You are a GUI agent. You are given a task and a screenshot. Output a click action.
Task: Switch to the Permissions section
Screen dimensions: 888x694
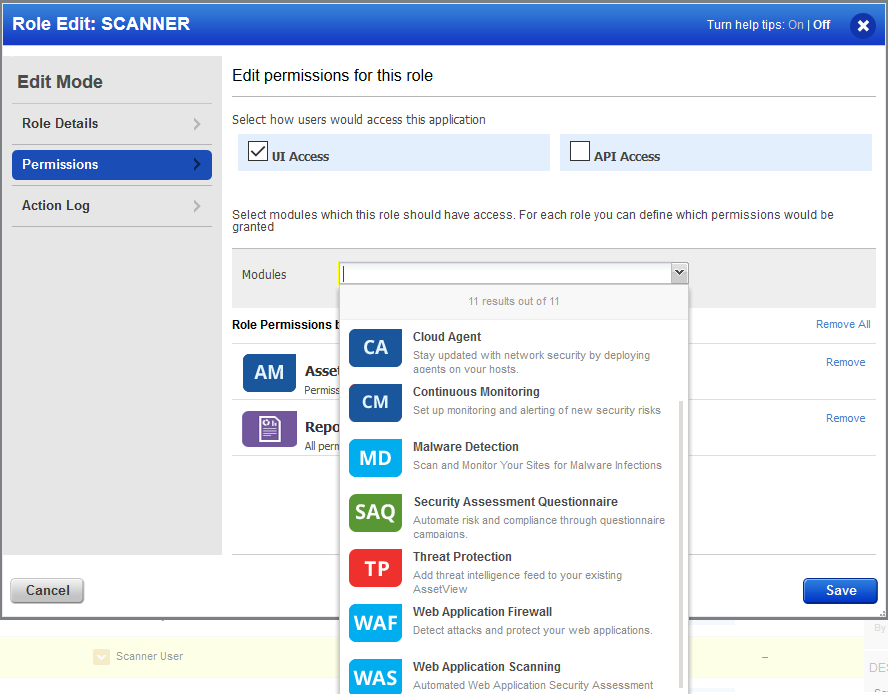tap(111, 165)
